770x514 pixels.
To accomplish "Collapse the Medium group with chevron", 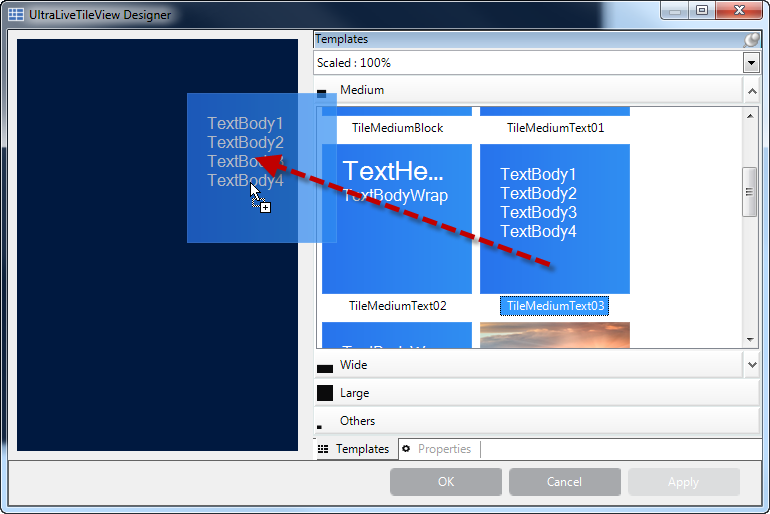I will 751,90.
